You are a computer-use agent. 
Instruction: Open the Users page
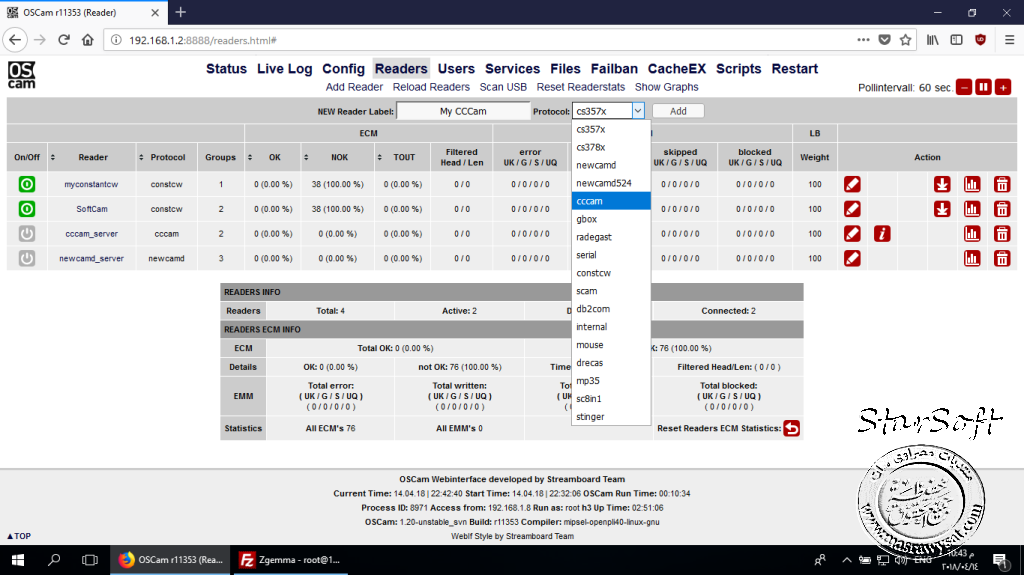456,69
